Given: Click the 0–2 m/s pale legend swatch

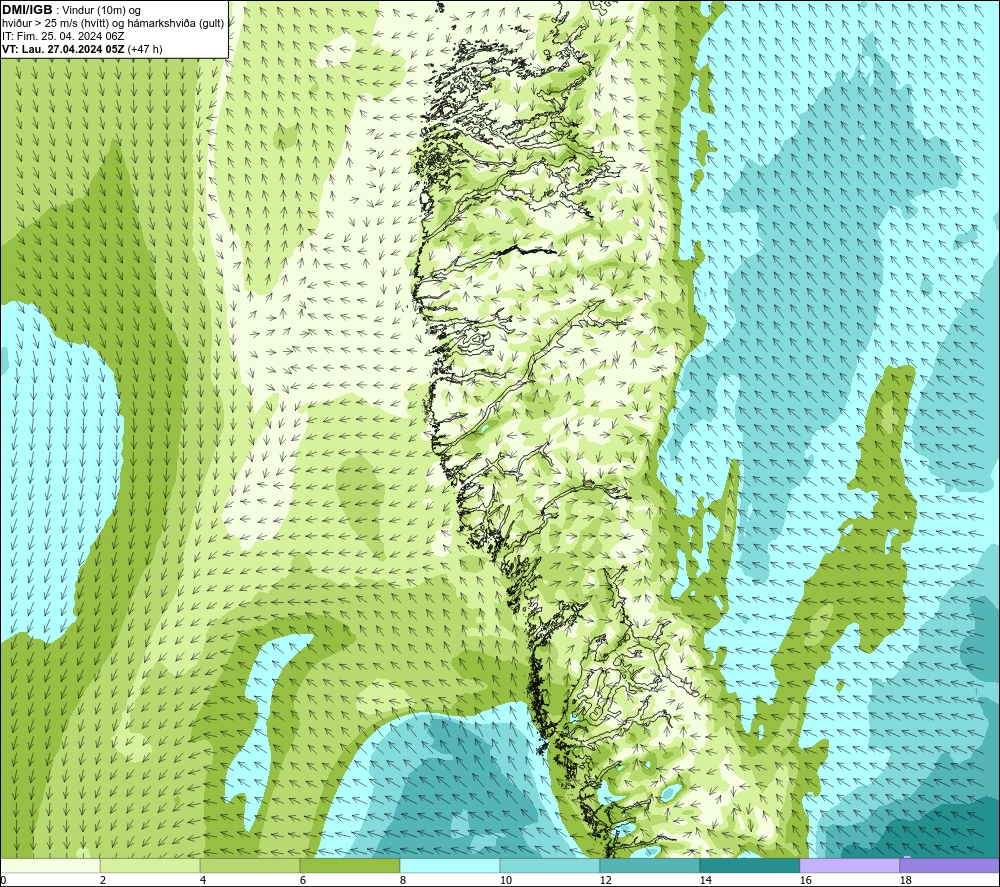Looking at the screenshot, I should 50,865.
